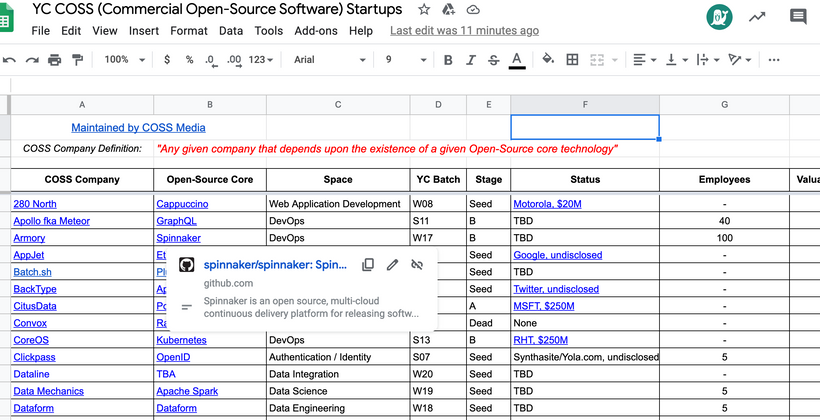Open the Insert menu
This screenshot has height=420, width=820.
tap(144, 31)
